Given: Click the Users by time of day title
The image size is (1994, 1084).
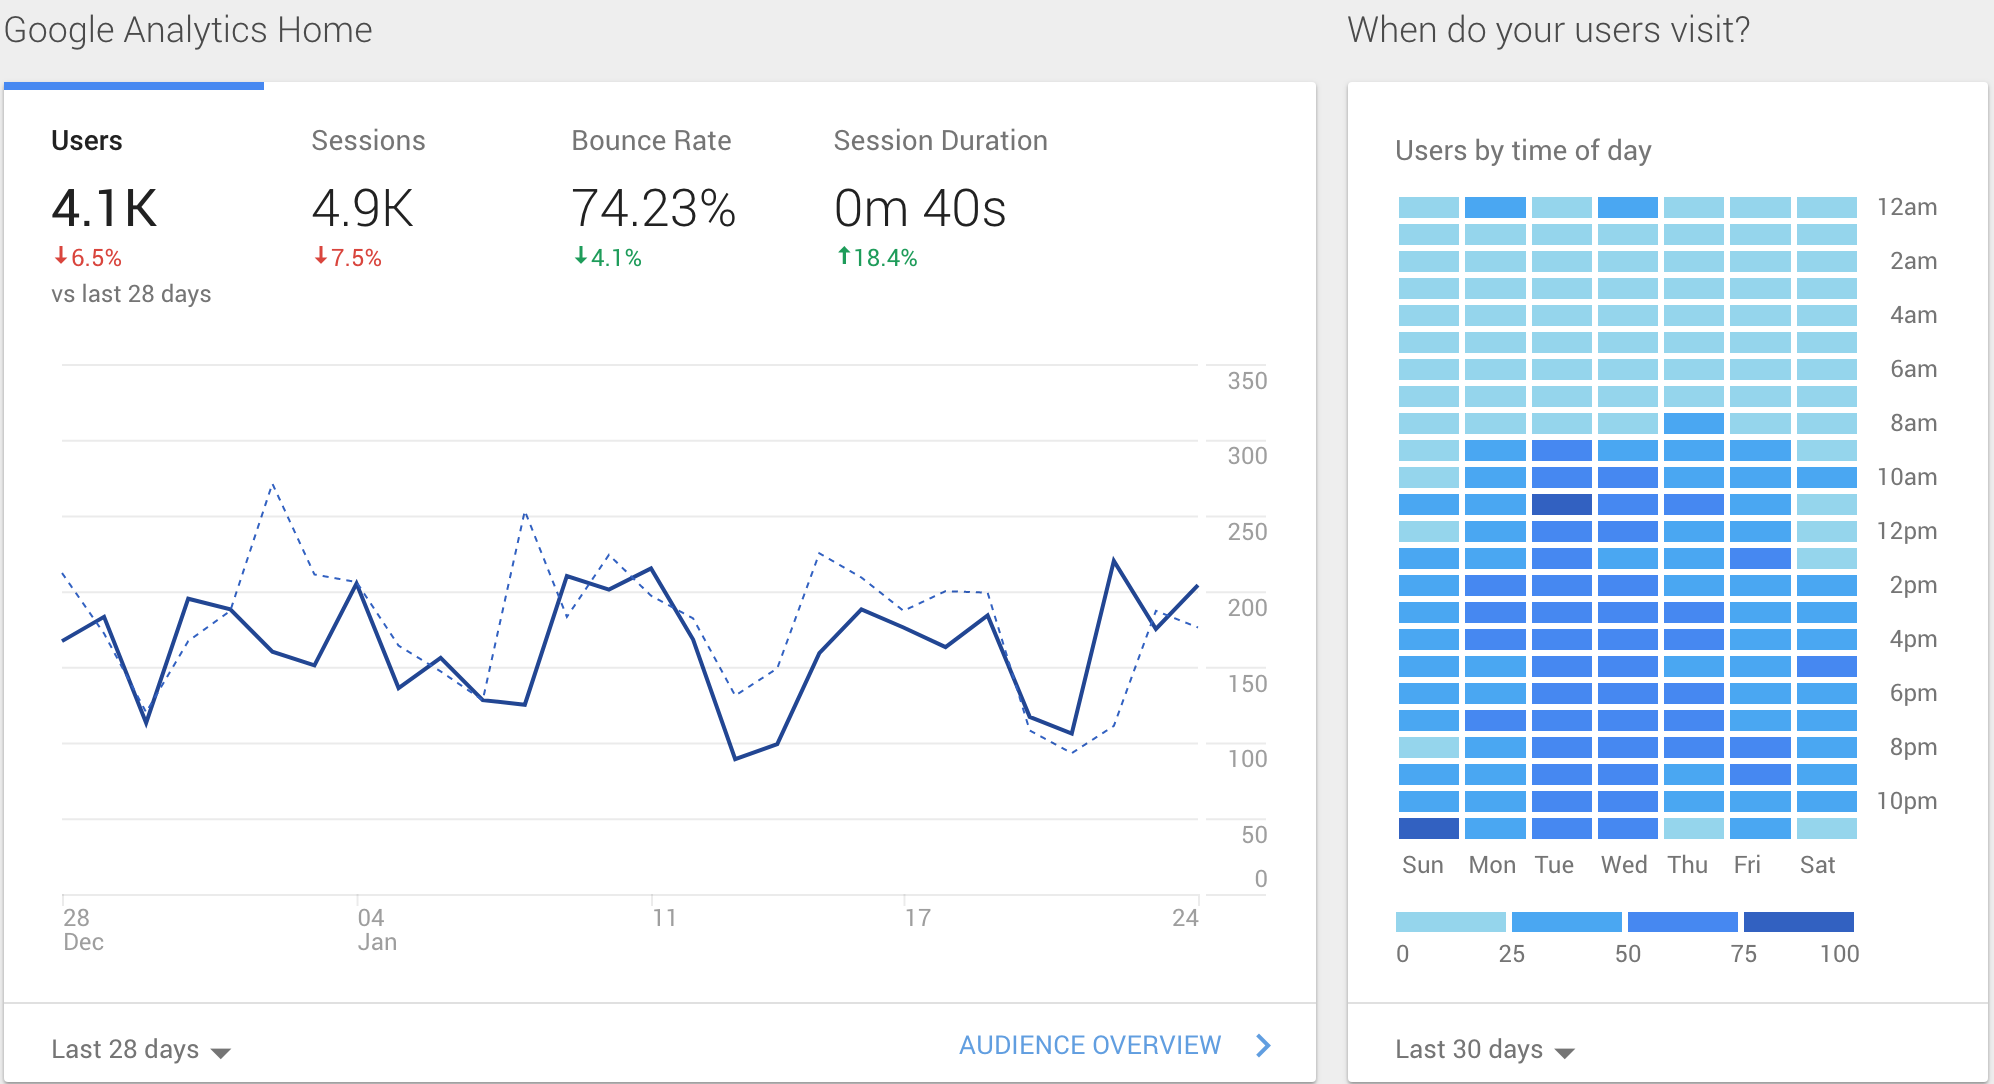Looking at the screenshot, I should point(1522,151).
